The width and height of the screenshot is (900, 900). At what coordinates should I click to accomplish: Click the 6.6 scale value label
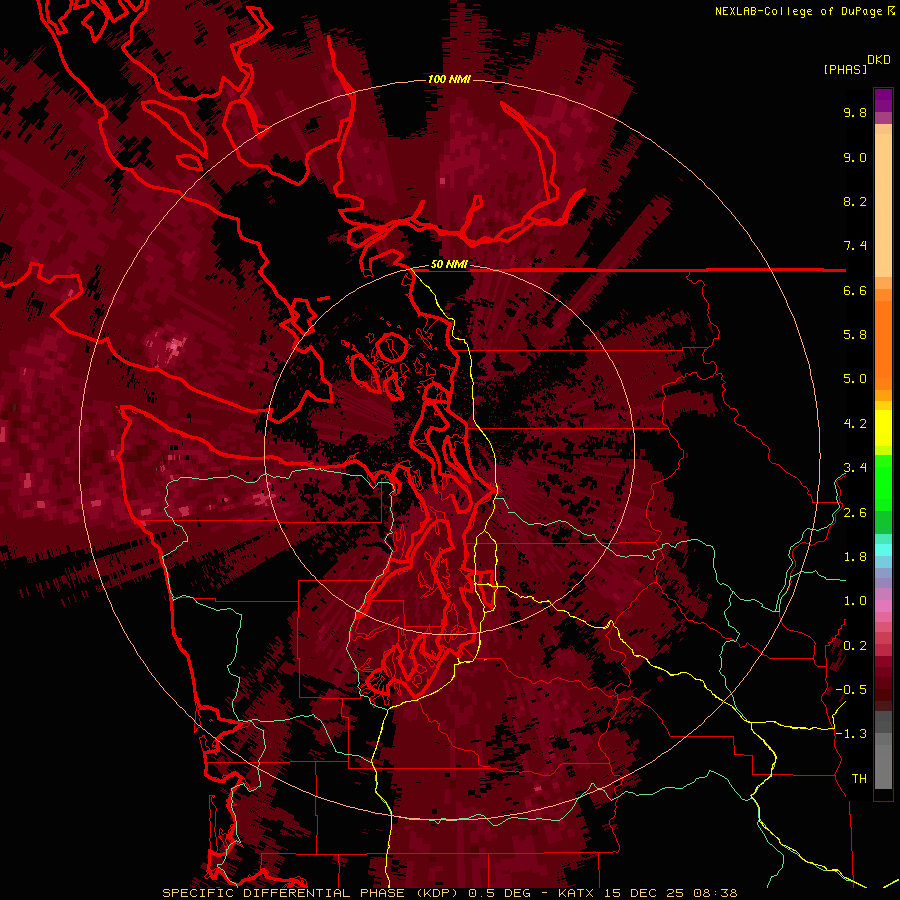point(855,290)
